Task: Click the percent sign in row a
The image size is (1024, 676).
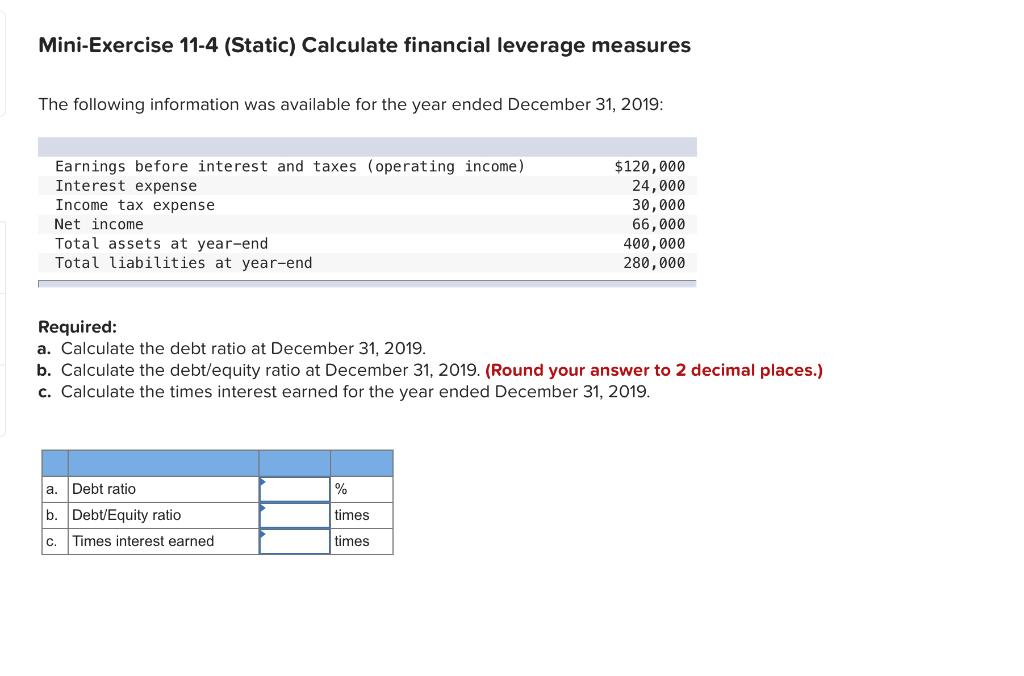Action: [339, 489]
